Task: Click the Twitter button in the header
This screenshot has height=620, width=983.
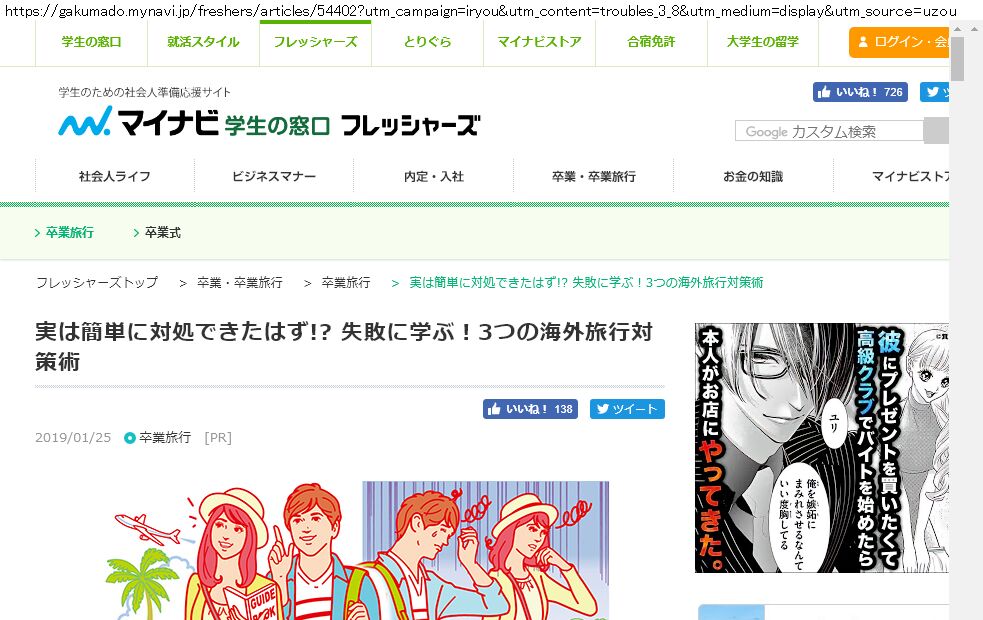Action: point(934,92)
